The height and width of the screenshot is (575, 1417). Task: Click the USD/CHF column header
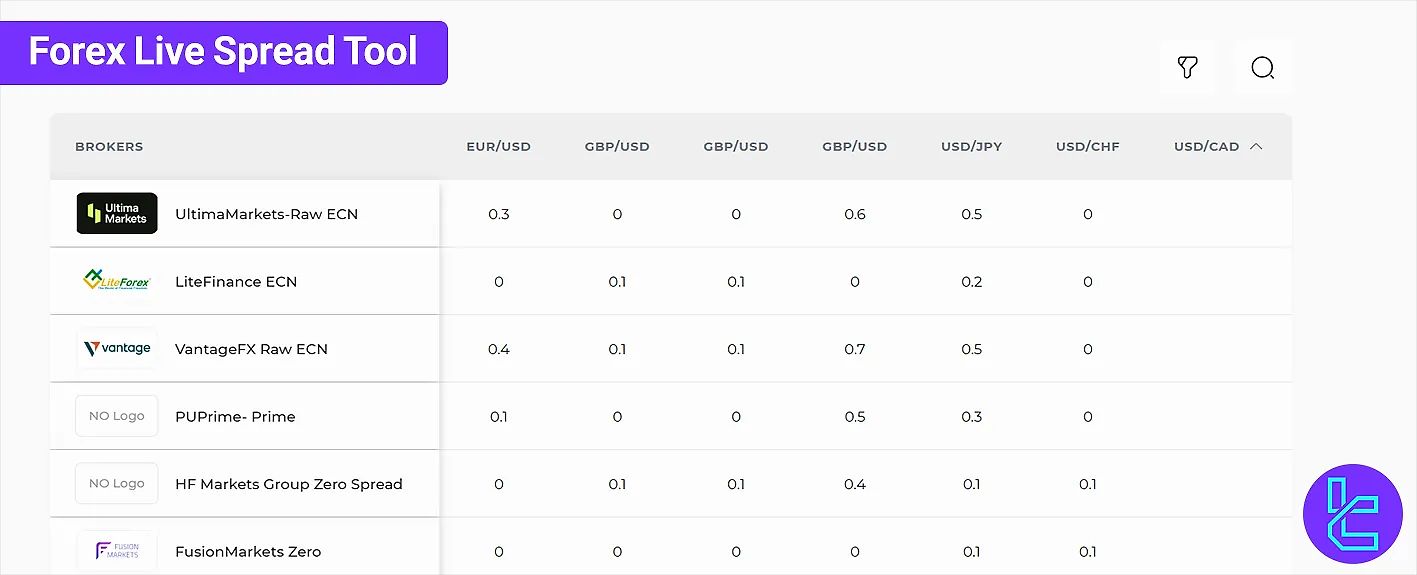click(1087, 146)
